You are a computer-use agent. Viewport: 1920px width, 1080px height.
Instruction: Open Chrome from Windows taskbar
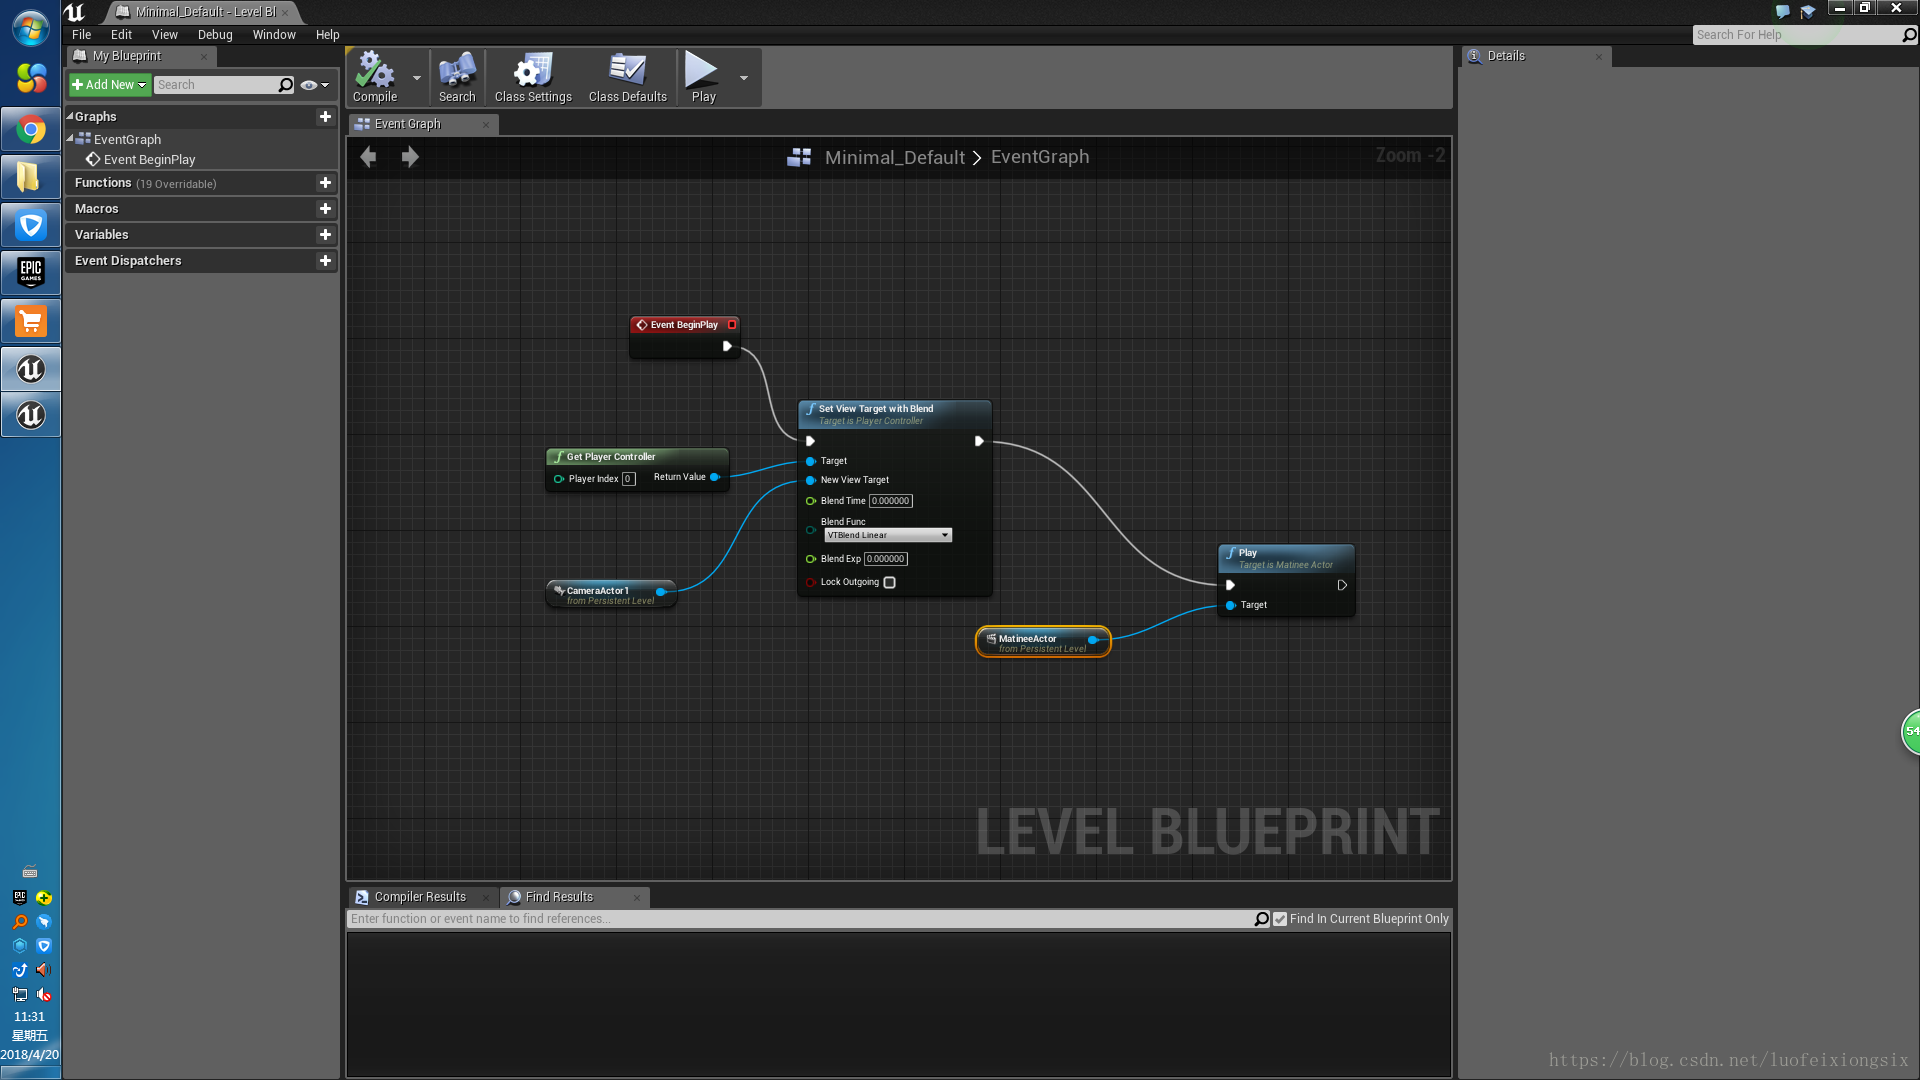[31, 130]
